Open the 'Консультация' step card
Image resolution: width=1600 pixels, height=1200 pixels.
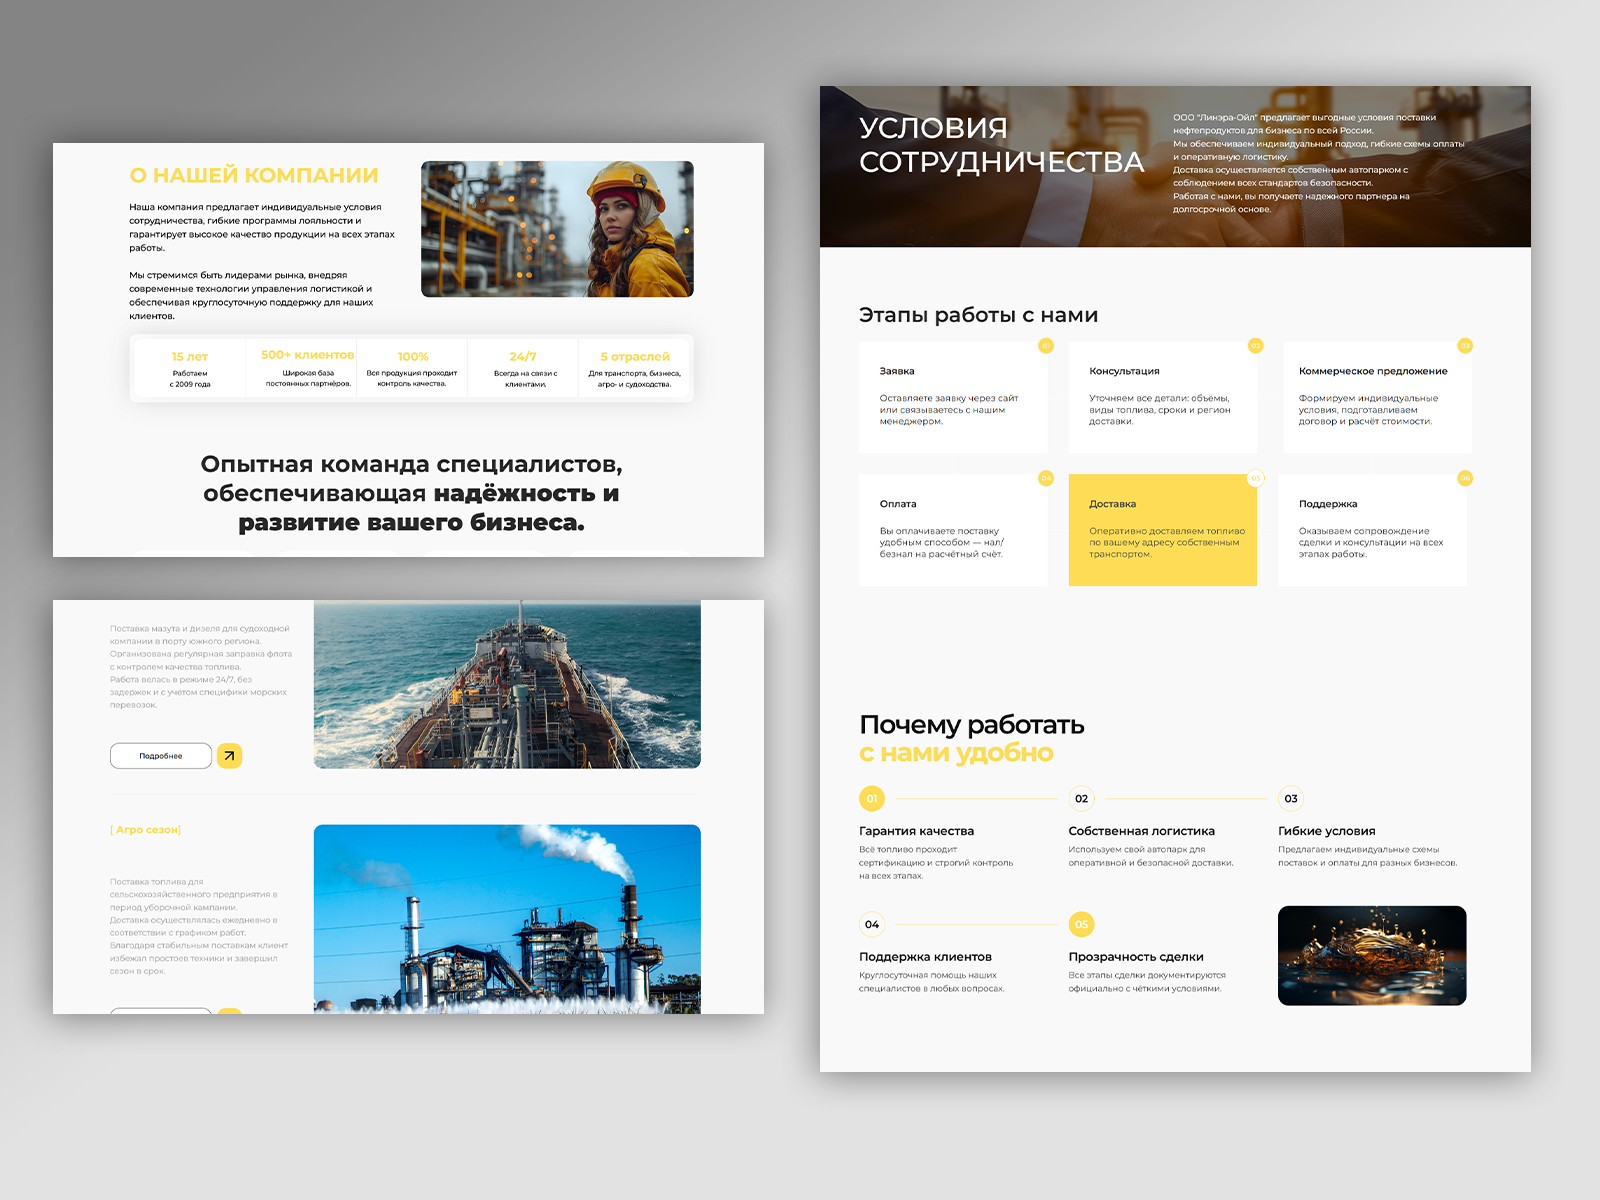(1162, 397)
